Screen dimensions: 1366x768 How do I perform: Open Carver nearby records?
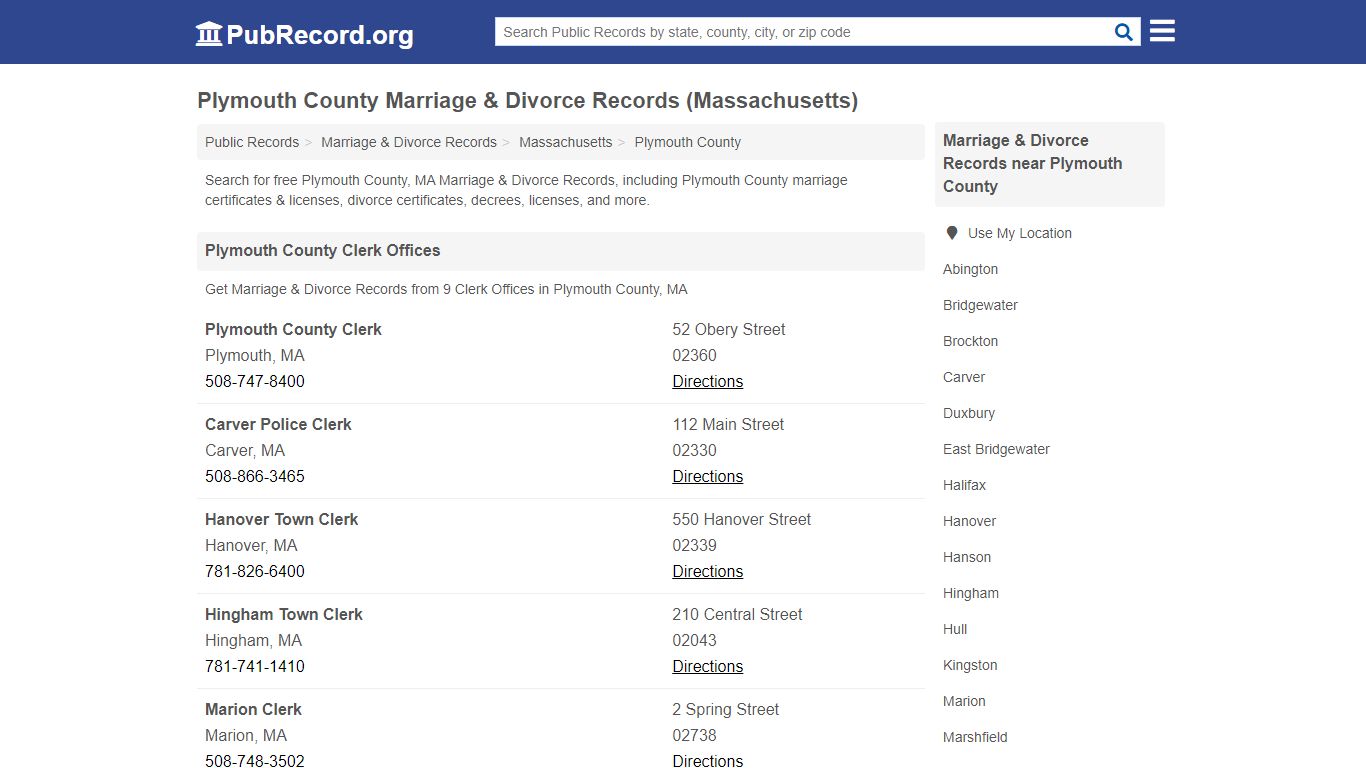click(964, 377)
